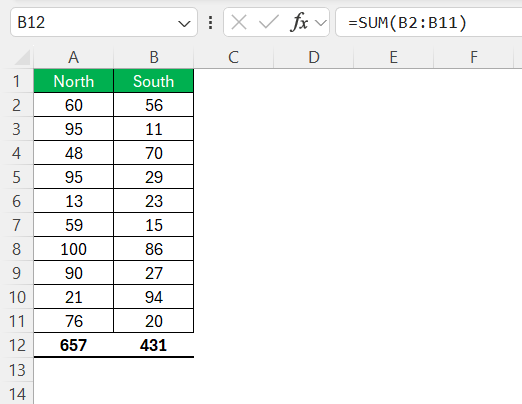Select row 8 header
This screenshot has width=522, height=404.
pos(17,249)
